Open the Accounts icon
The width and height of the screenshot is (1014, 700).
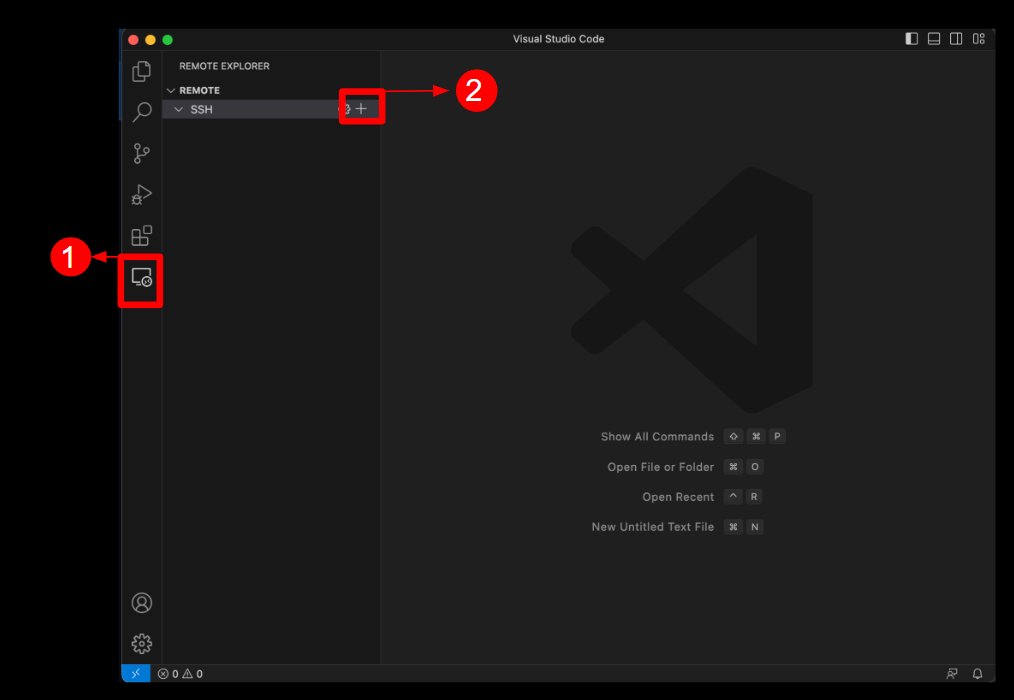pos(142,603)
